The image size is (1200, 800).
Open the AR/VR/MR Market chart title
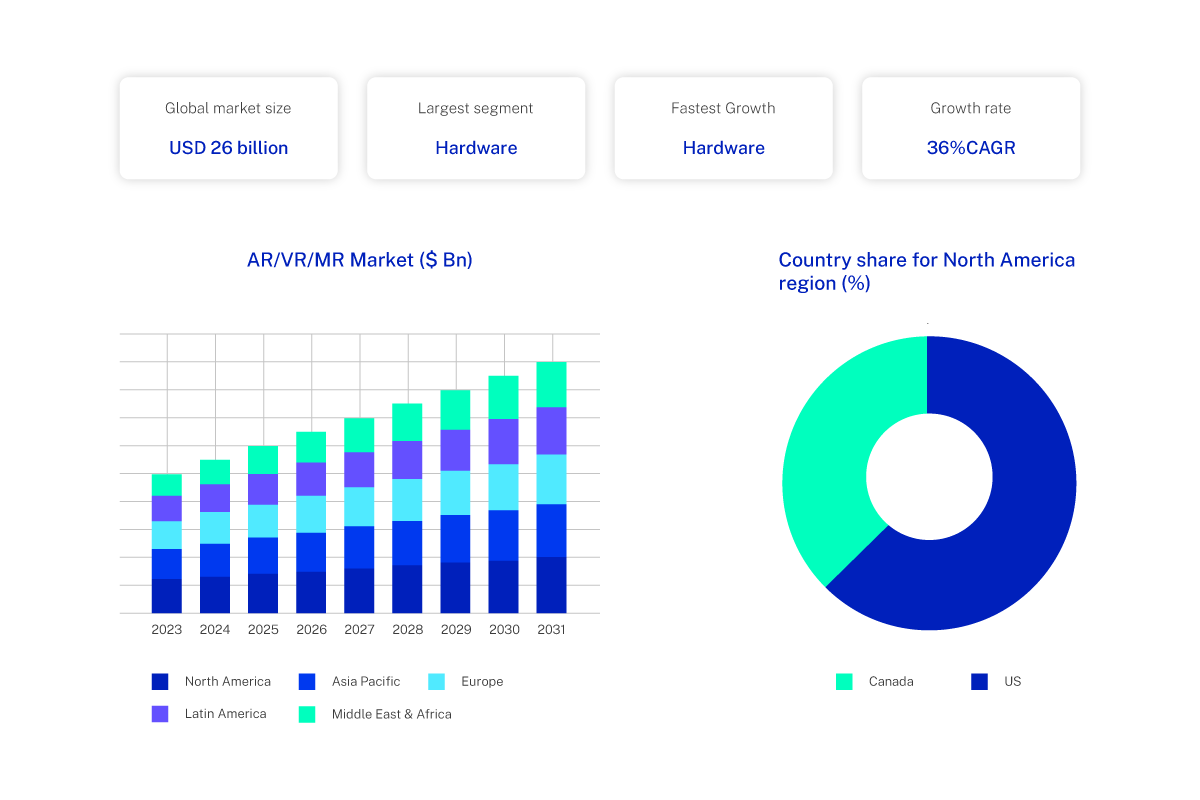pyautogui.click(x=360, y=259)
